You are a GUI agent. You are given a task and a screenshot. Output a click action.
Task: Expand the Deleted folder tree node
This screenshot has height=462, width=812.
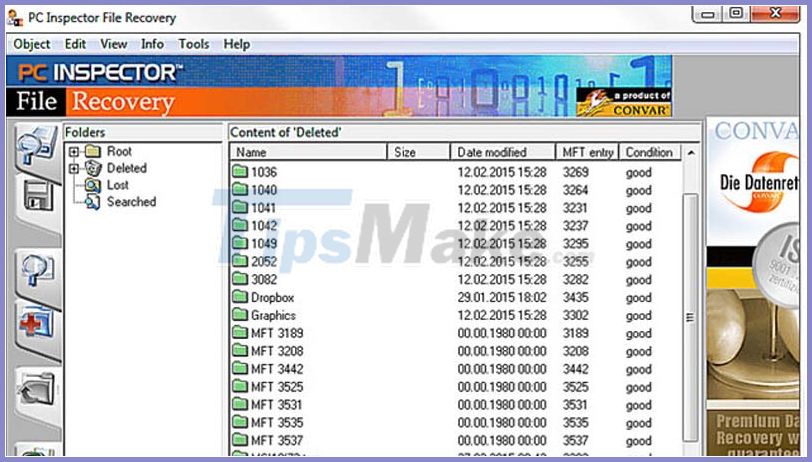click(74, 168)
